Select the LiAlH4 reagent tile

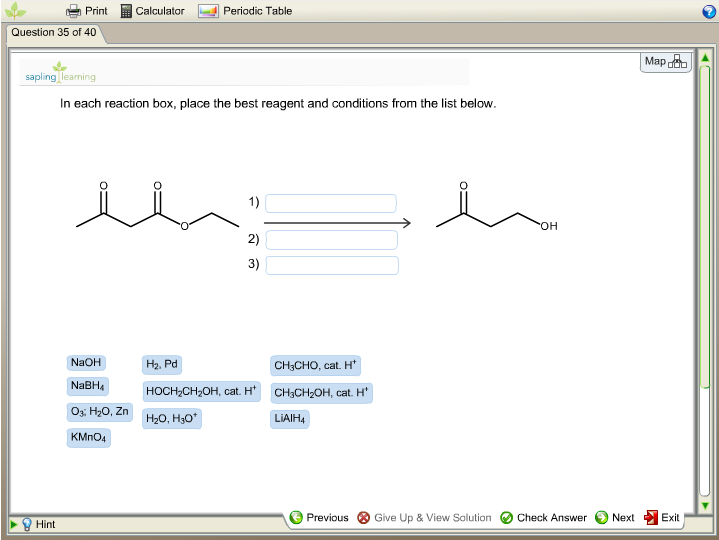[x=289, y=419]
